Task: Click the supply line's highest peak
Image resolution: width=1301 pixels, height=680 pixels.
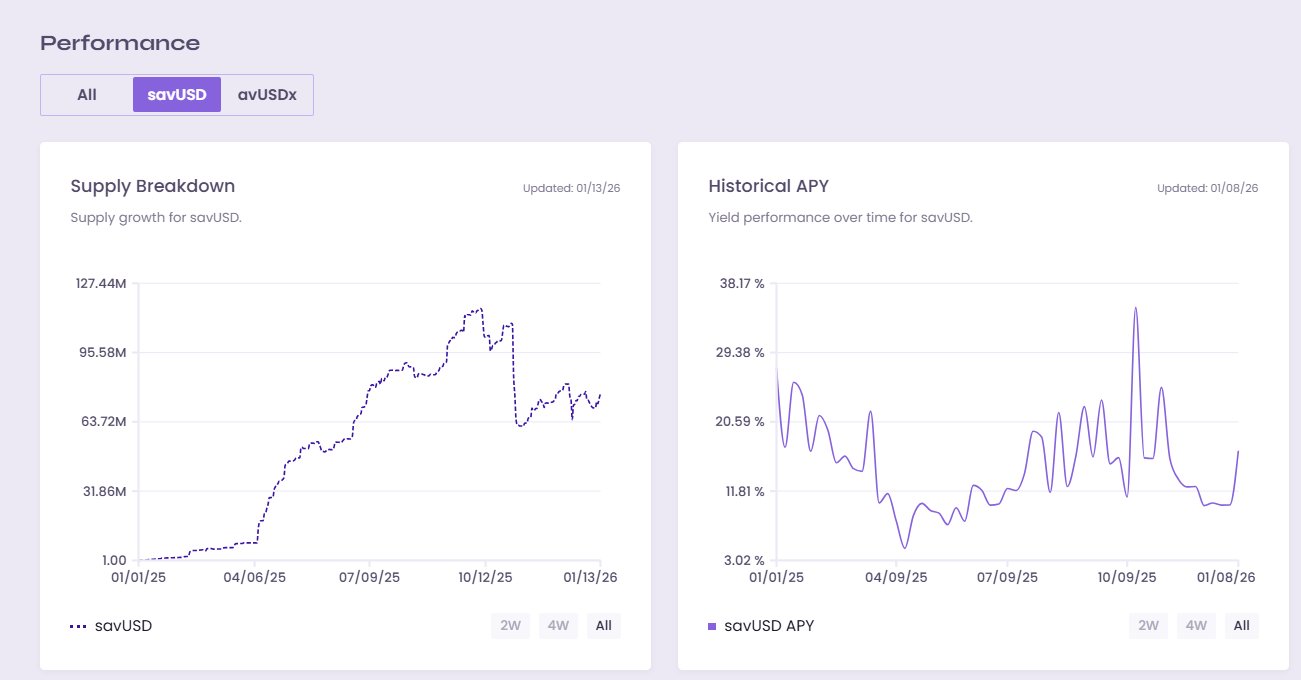Action: 481,309
